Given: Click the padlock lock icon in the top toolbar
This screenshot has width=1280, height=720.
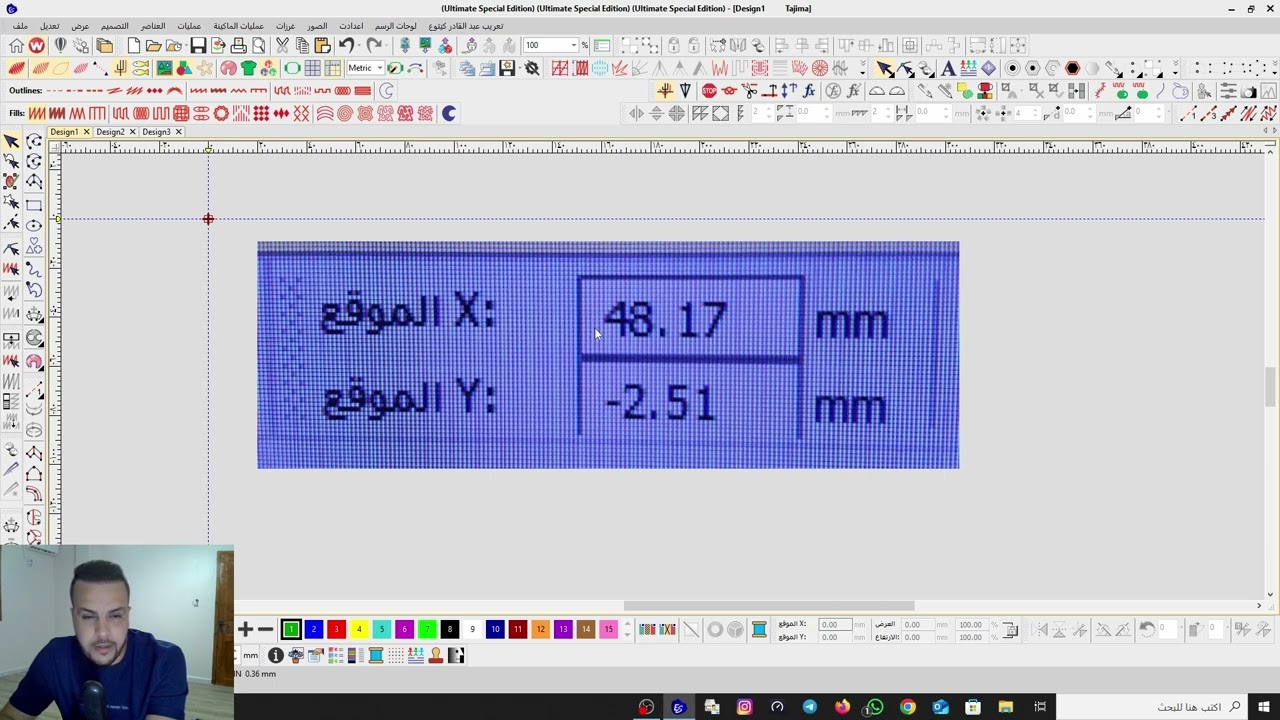Looking at the screenshot, I should point(673,45).
